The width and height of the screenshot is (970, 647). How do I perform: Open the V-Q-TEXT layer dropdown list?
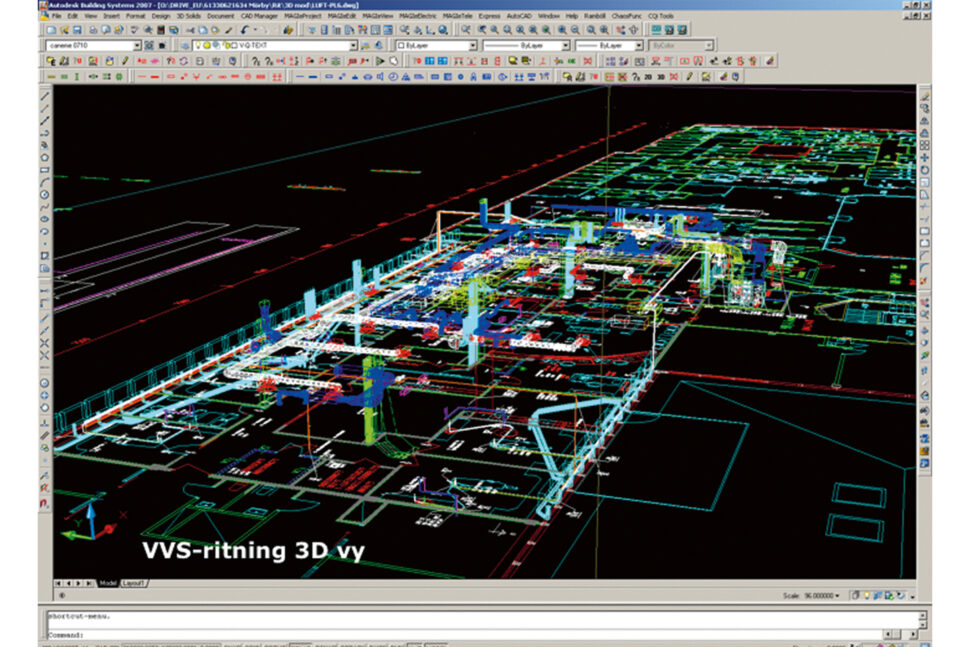point(352,46)
